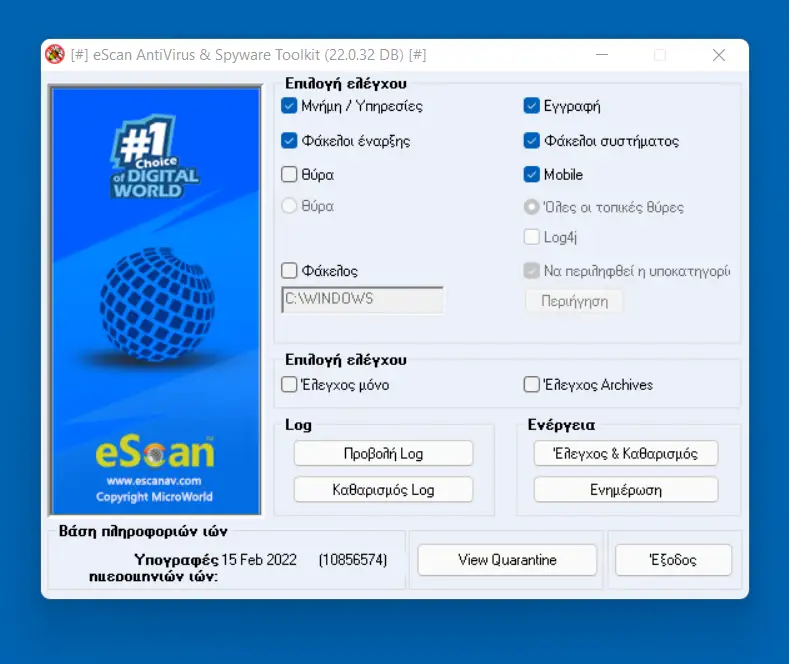Click the signature count (10856574)
This screenshot has height=664, width=791.
pos(353,560)
